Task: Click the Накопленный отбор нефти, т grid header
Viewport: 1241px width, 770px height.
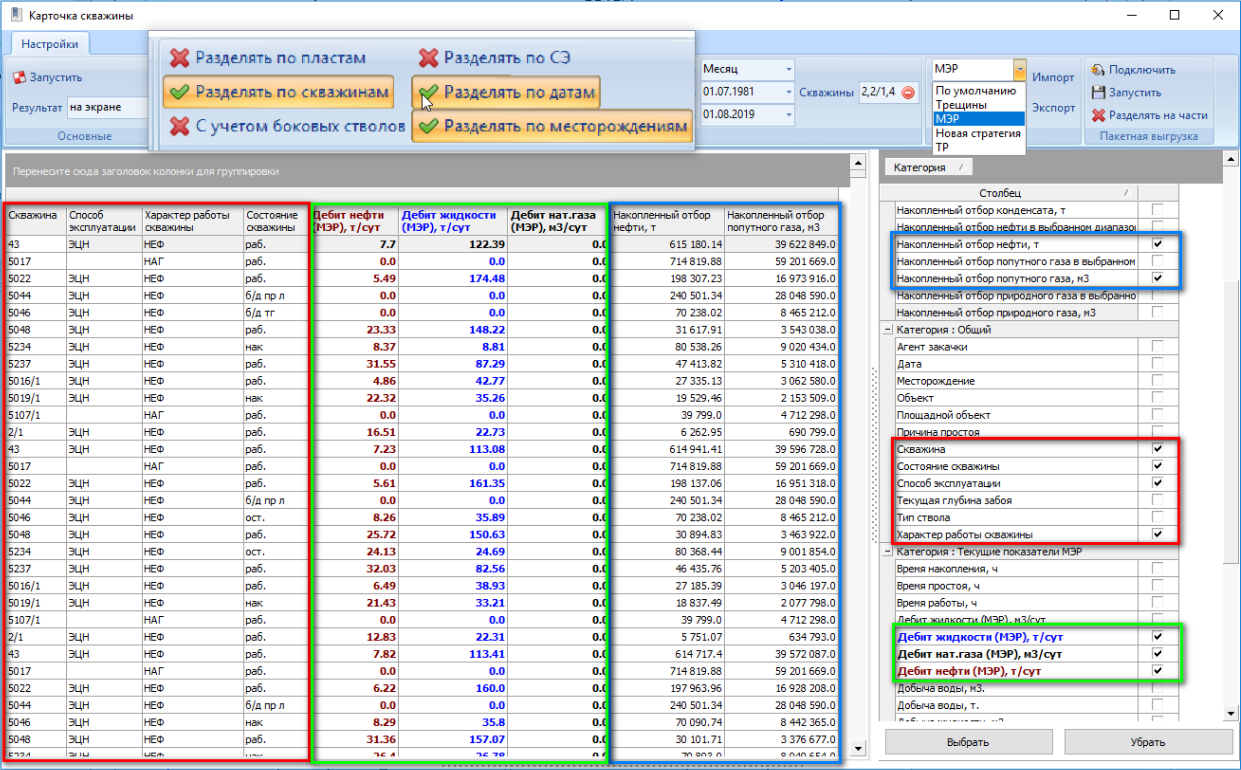Action: point(667,220)
